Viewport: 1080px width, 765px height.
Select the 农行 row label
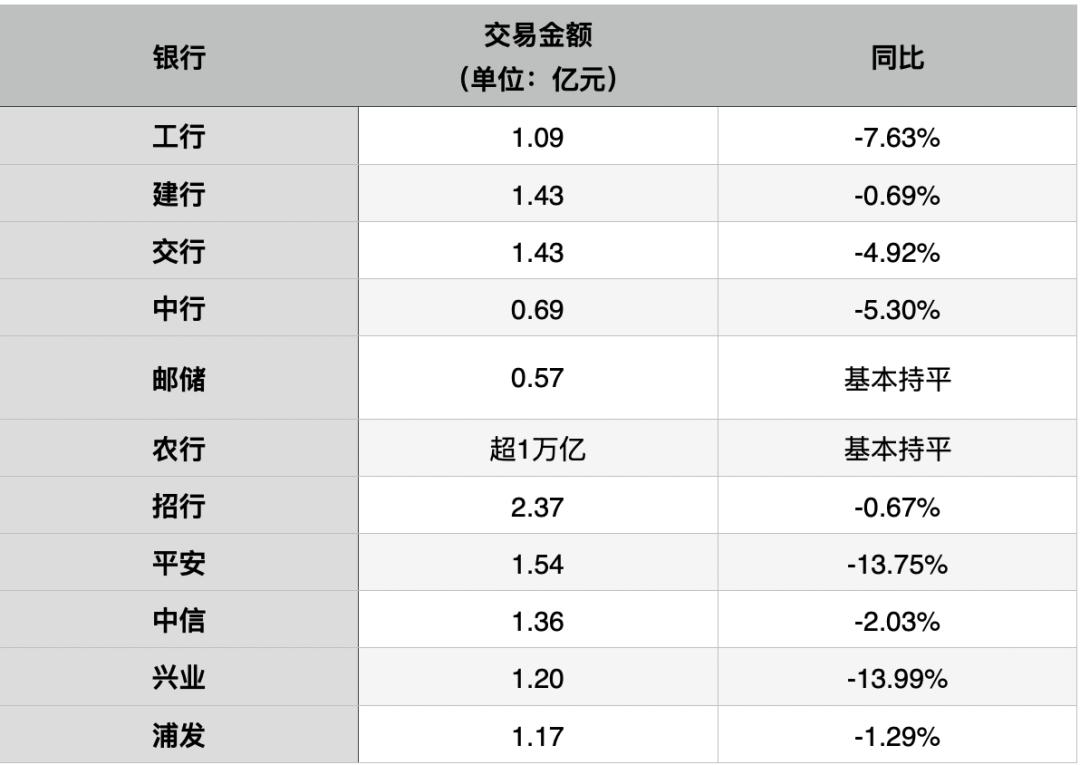(178, 449)
